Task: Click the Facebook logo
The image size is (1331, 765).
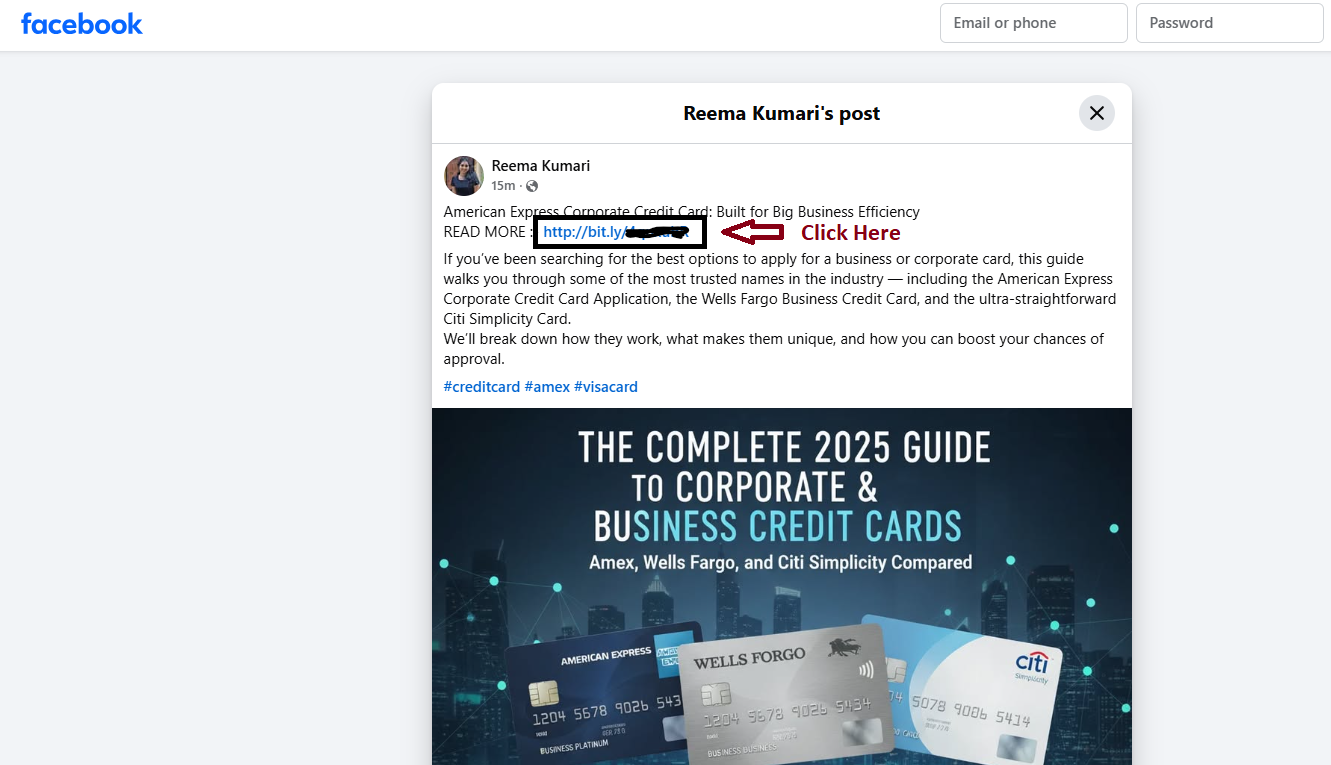Action: tap(82, 24)
